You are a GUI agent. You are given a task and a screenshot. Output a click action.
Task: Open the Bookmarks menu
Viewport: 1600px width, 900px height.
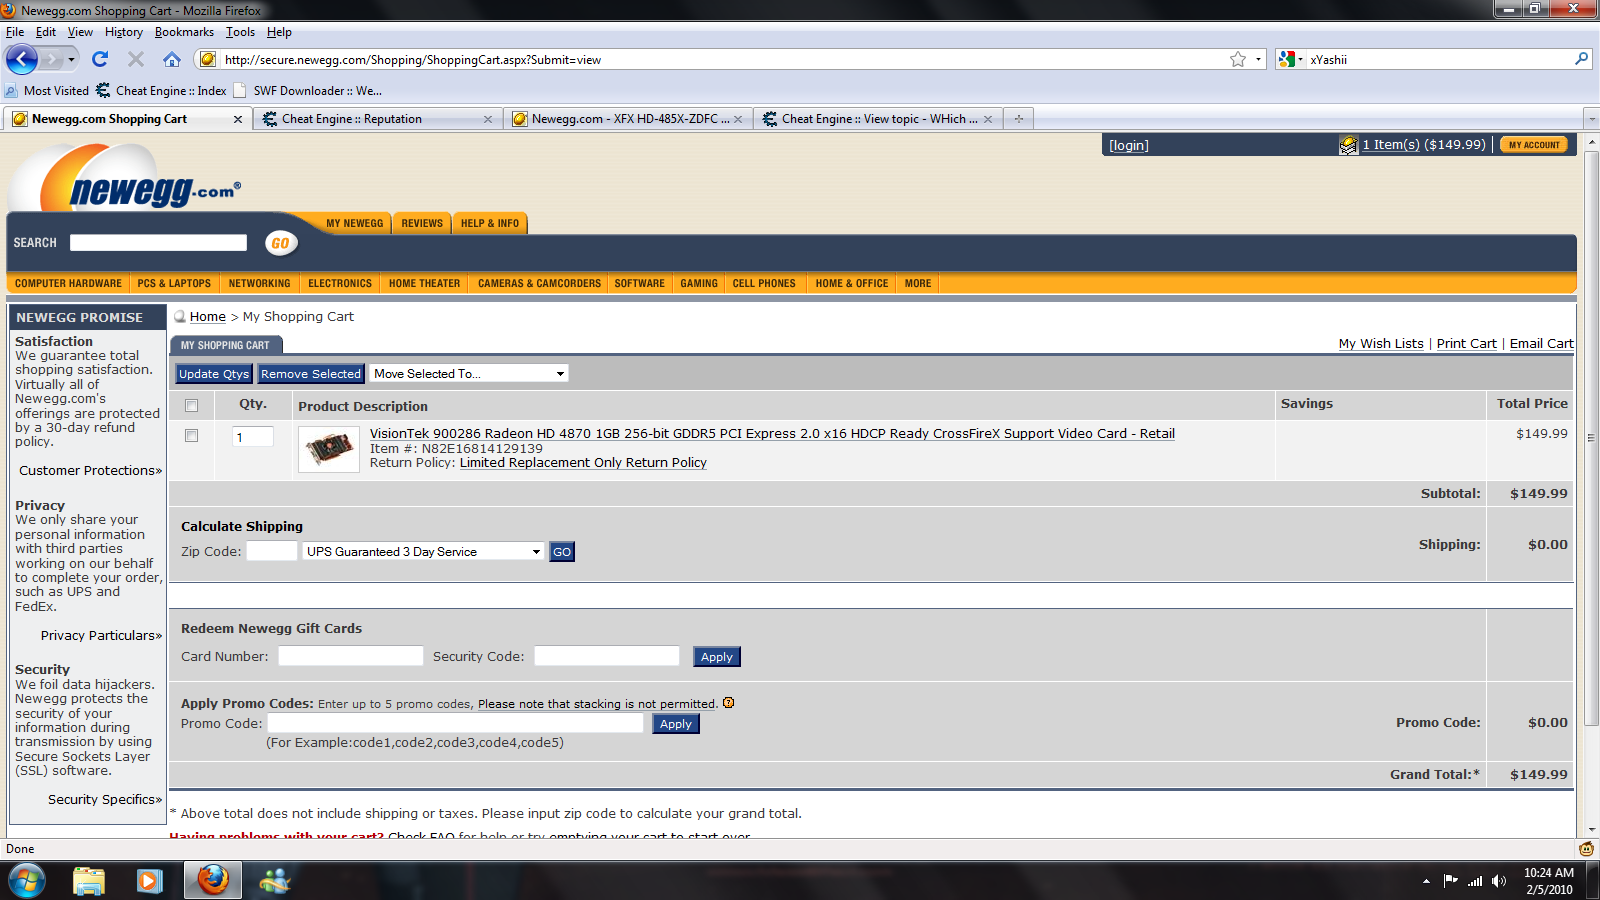[184, 32]
